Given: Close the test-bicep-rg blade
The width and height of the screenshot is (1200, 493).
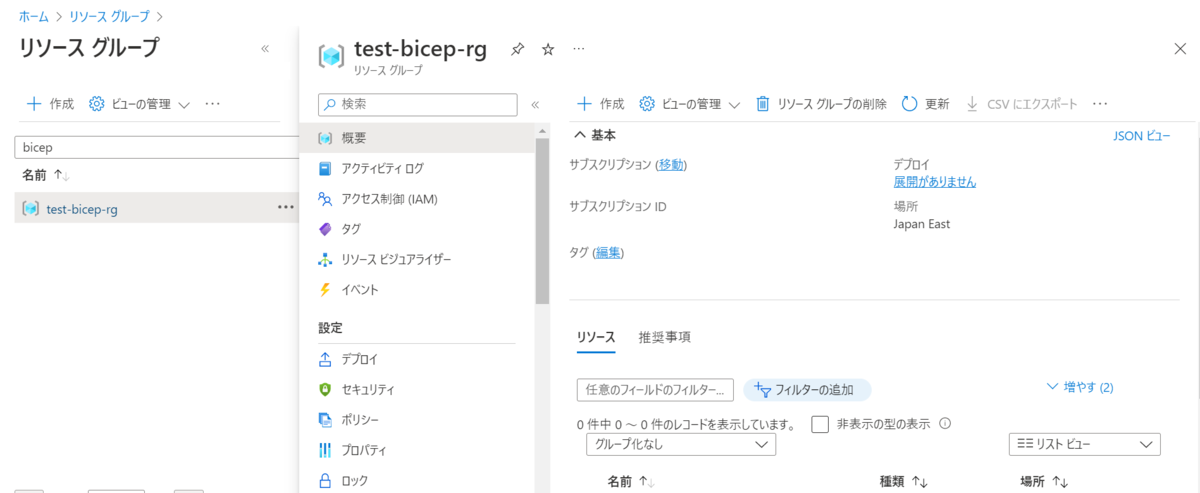Looking at the screenshot, I should (x=1179, y=49).
